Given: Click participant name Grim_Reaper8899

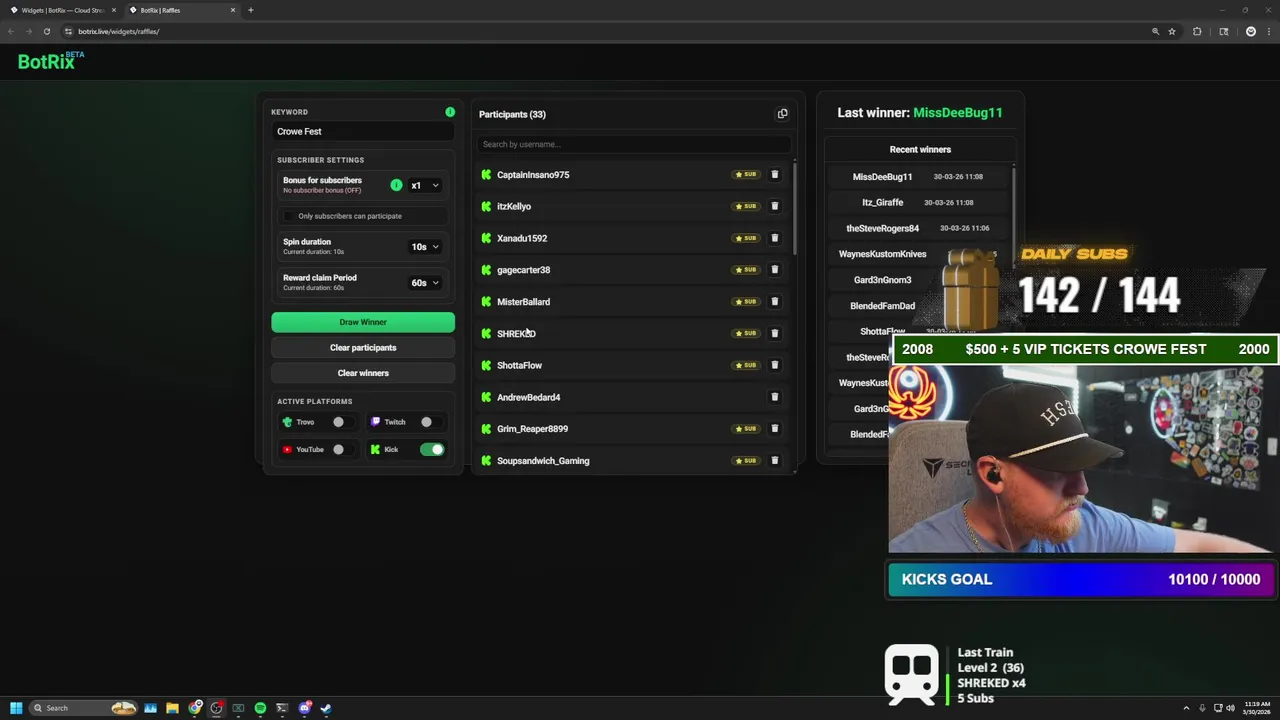Looking at the screenshot, I should tap(532, 429).
